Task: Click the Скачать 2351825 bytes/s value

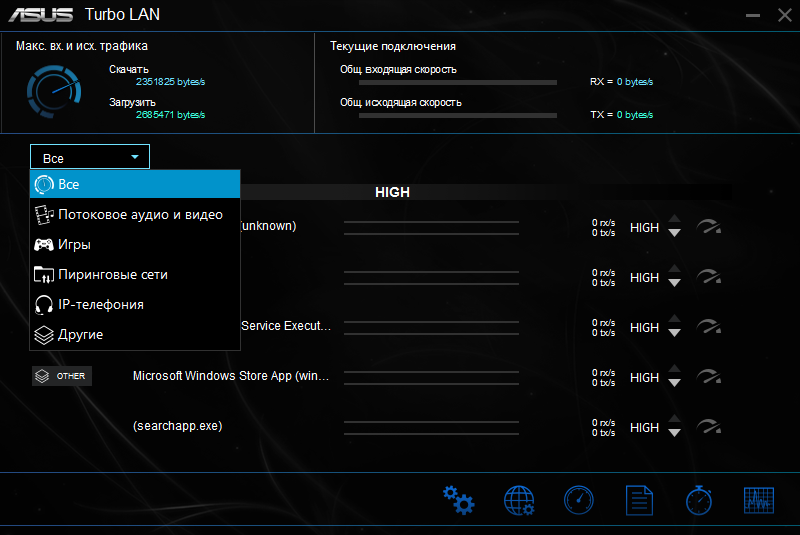Action: tap(170, 82)
